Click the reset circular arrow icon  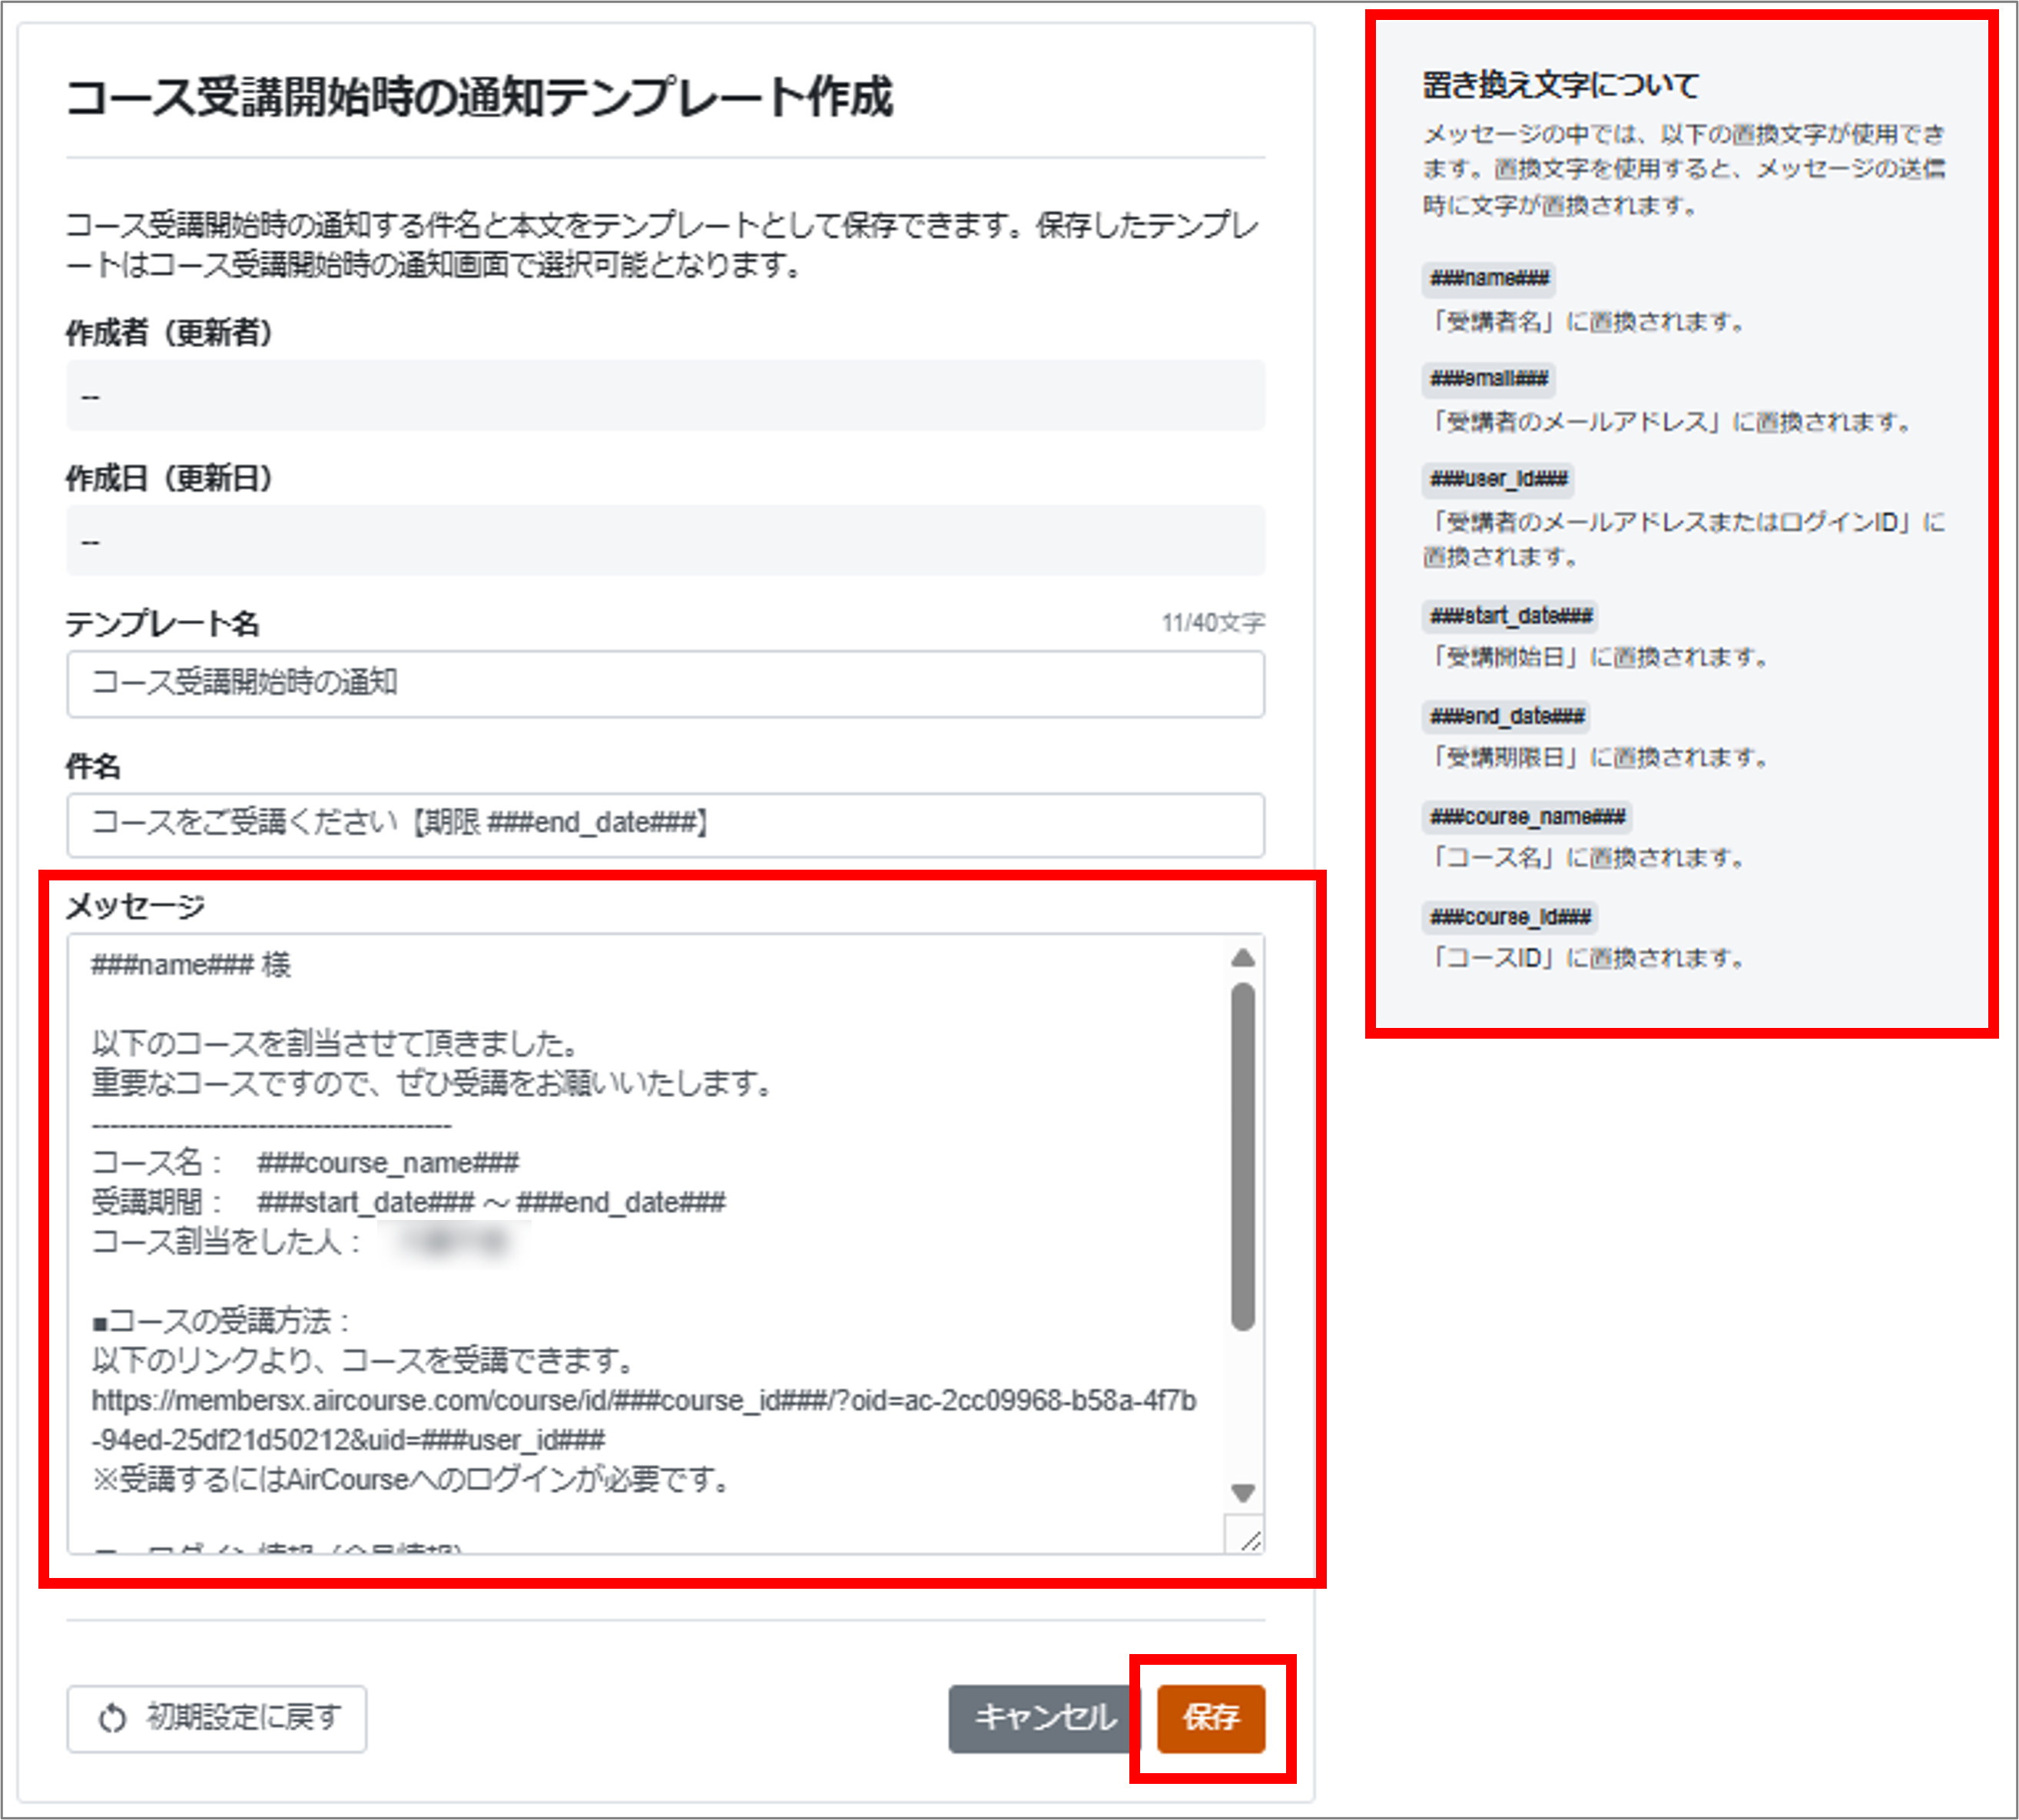pyautogui.click(x=112, y=1718)
